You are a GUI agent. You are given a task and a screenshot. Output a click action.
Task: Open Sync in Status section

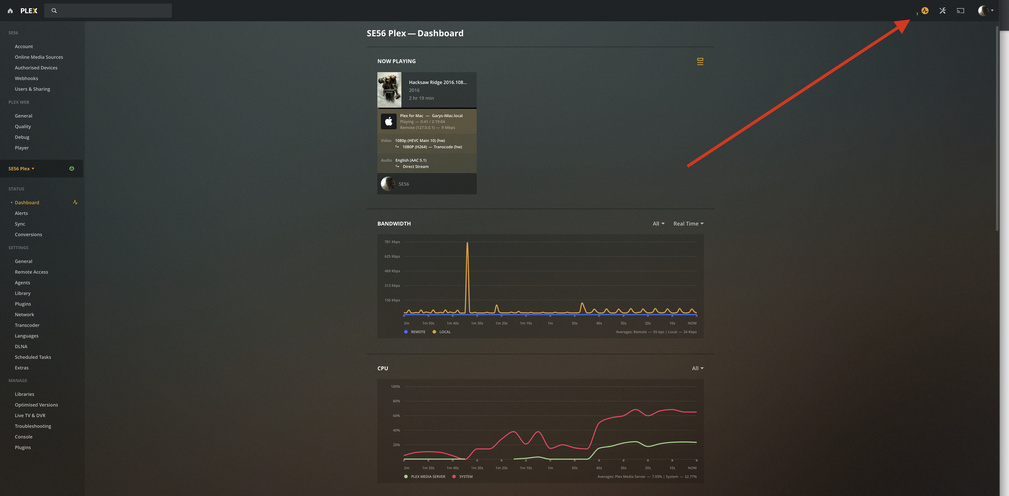[20, 223]
